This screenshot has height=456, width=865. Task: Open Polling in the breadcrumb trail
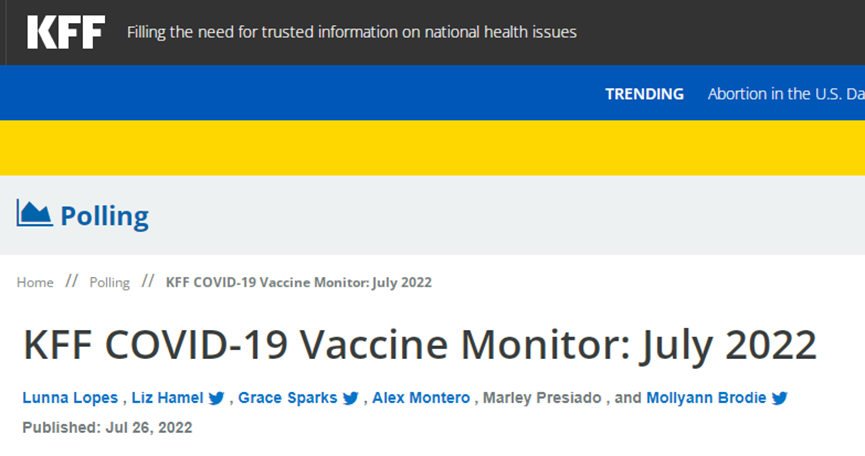(109, 282)
